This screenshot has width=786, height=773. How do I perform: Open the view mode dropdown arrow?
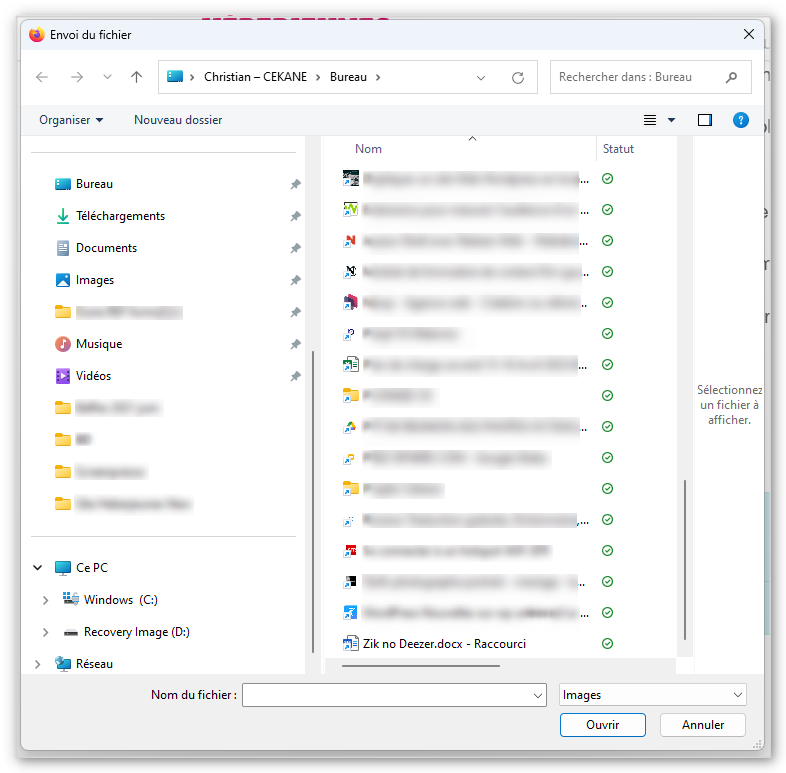[x=671, y=120]
